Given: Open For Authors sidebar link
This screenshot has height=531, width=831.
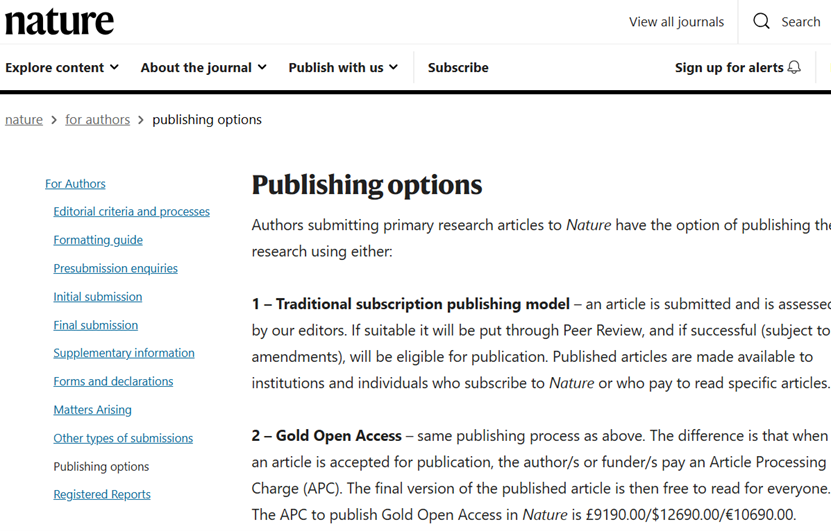Looking at the screenshot, I should point(75,183).
